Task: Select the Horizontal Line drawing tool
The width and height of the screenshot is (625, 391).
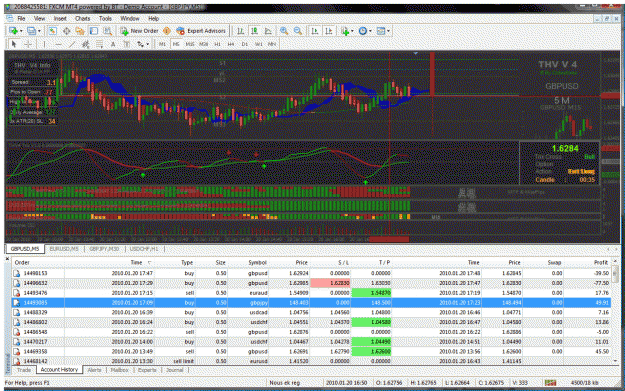Action: tap(58, 44)
